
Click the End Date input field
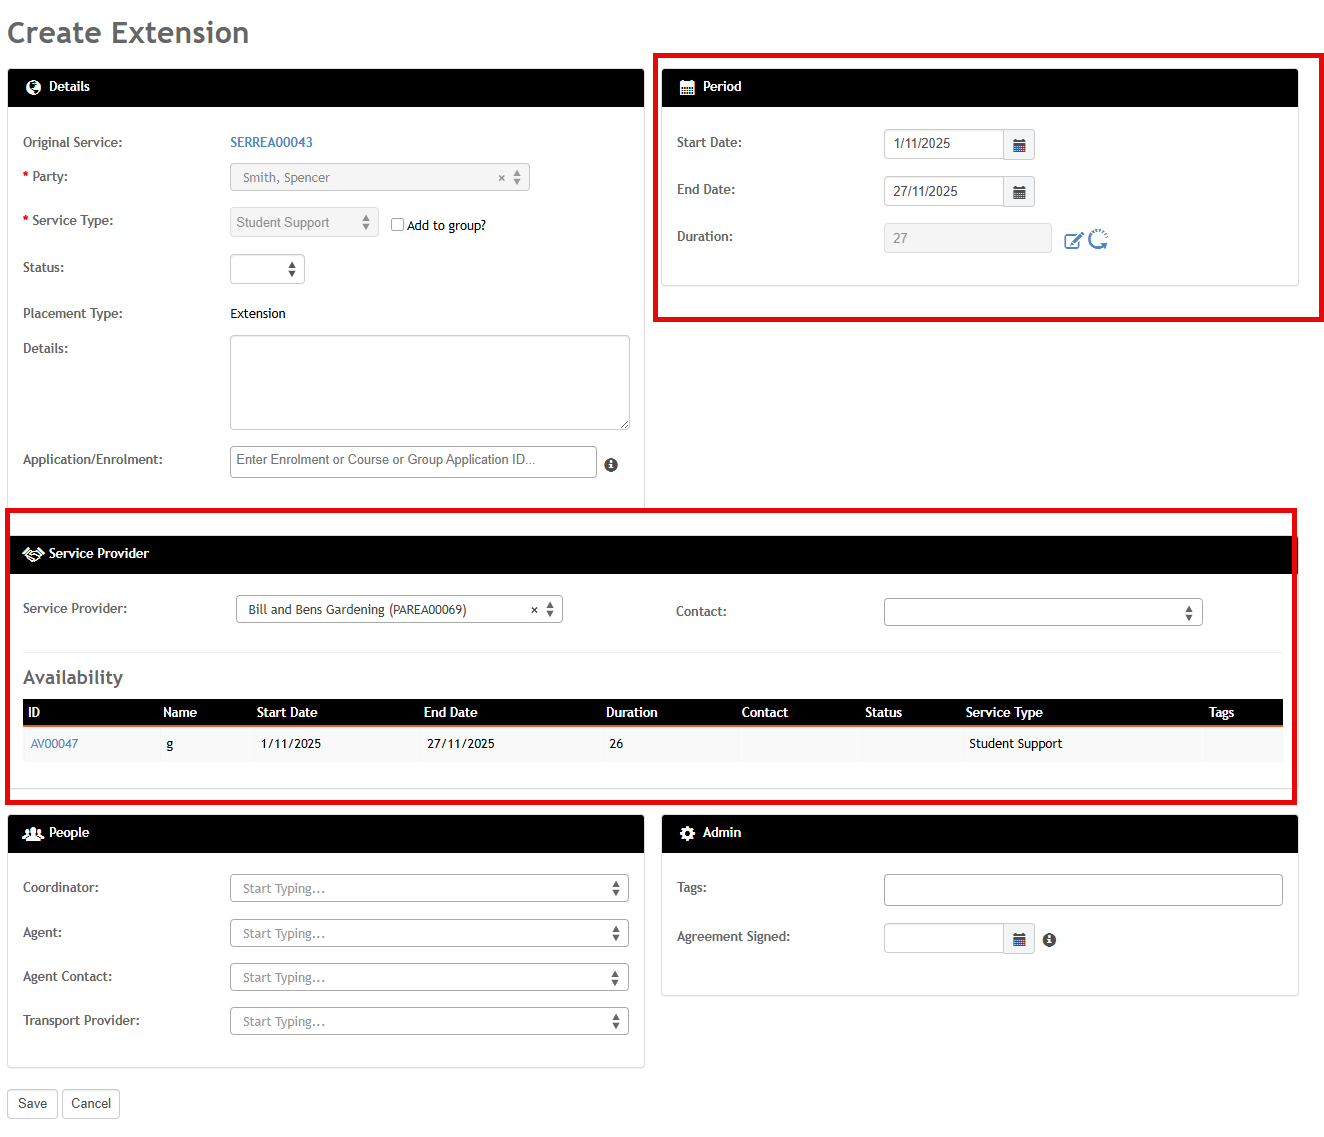pyautogui.click(x=944, y=192)
